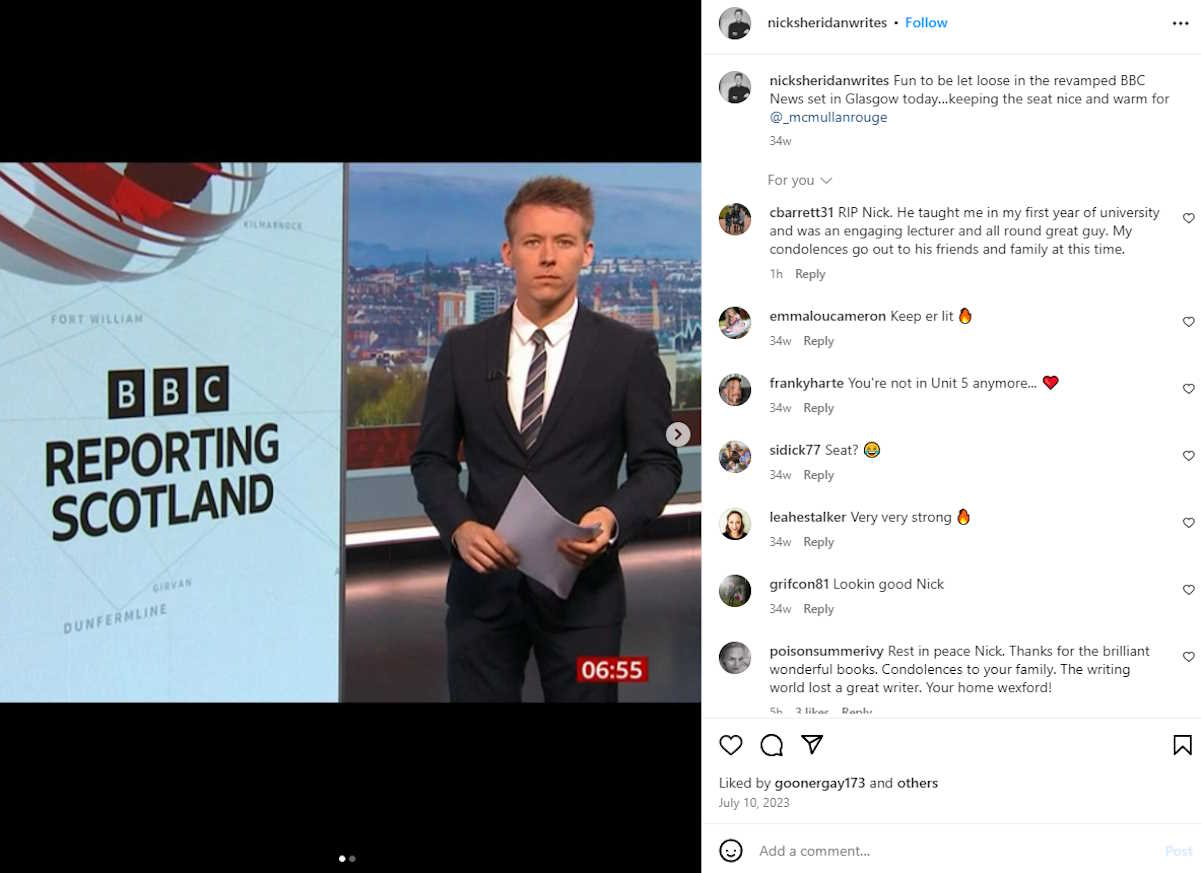Expand the For you comment sorting dropdown

[799, 180]
